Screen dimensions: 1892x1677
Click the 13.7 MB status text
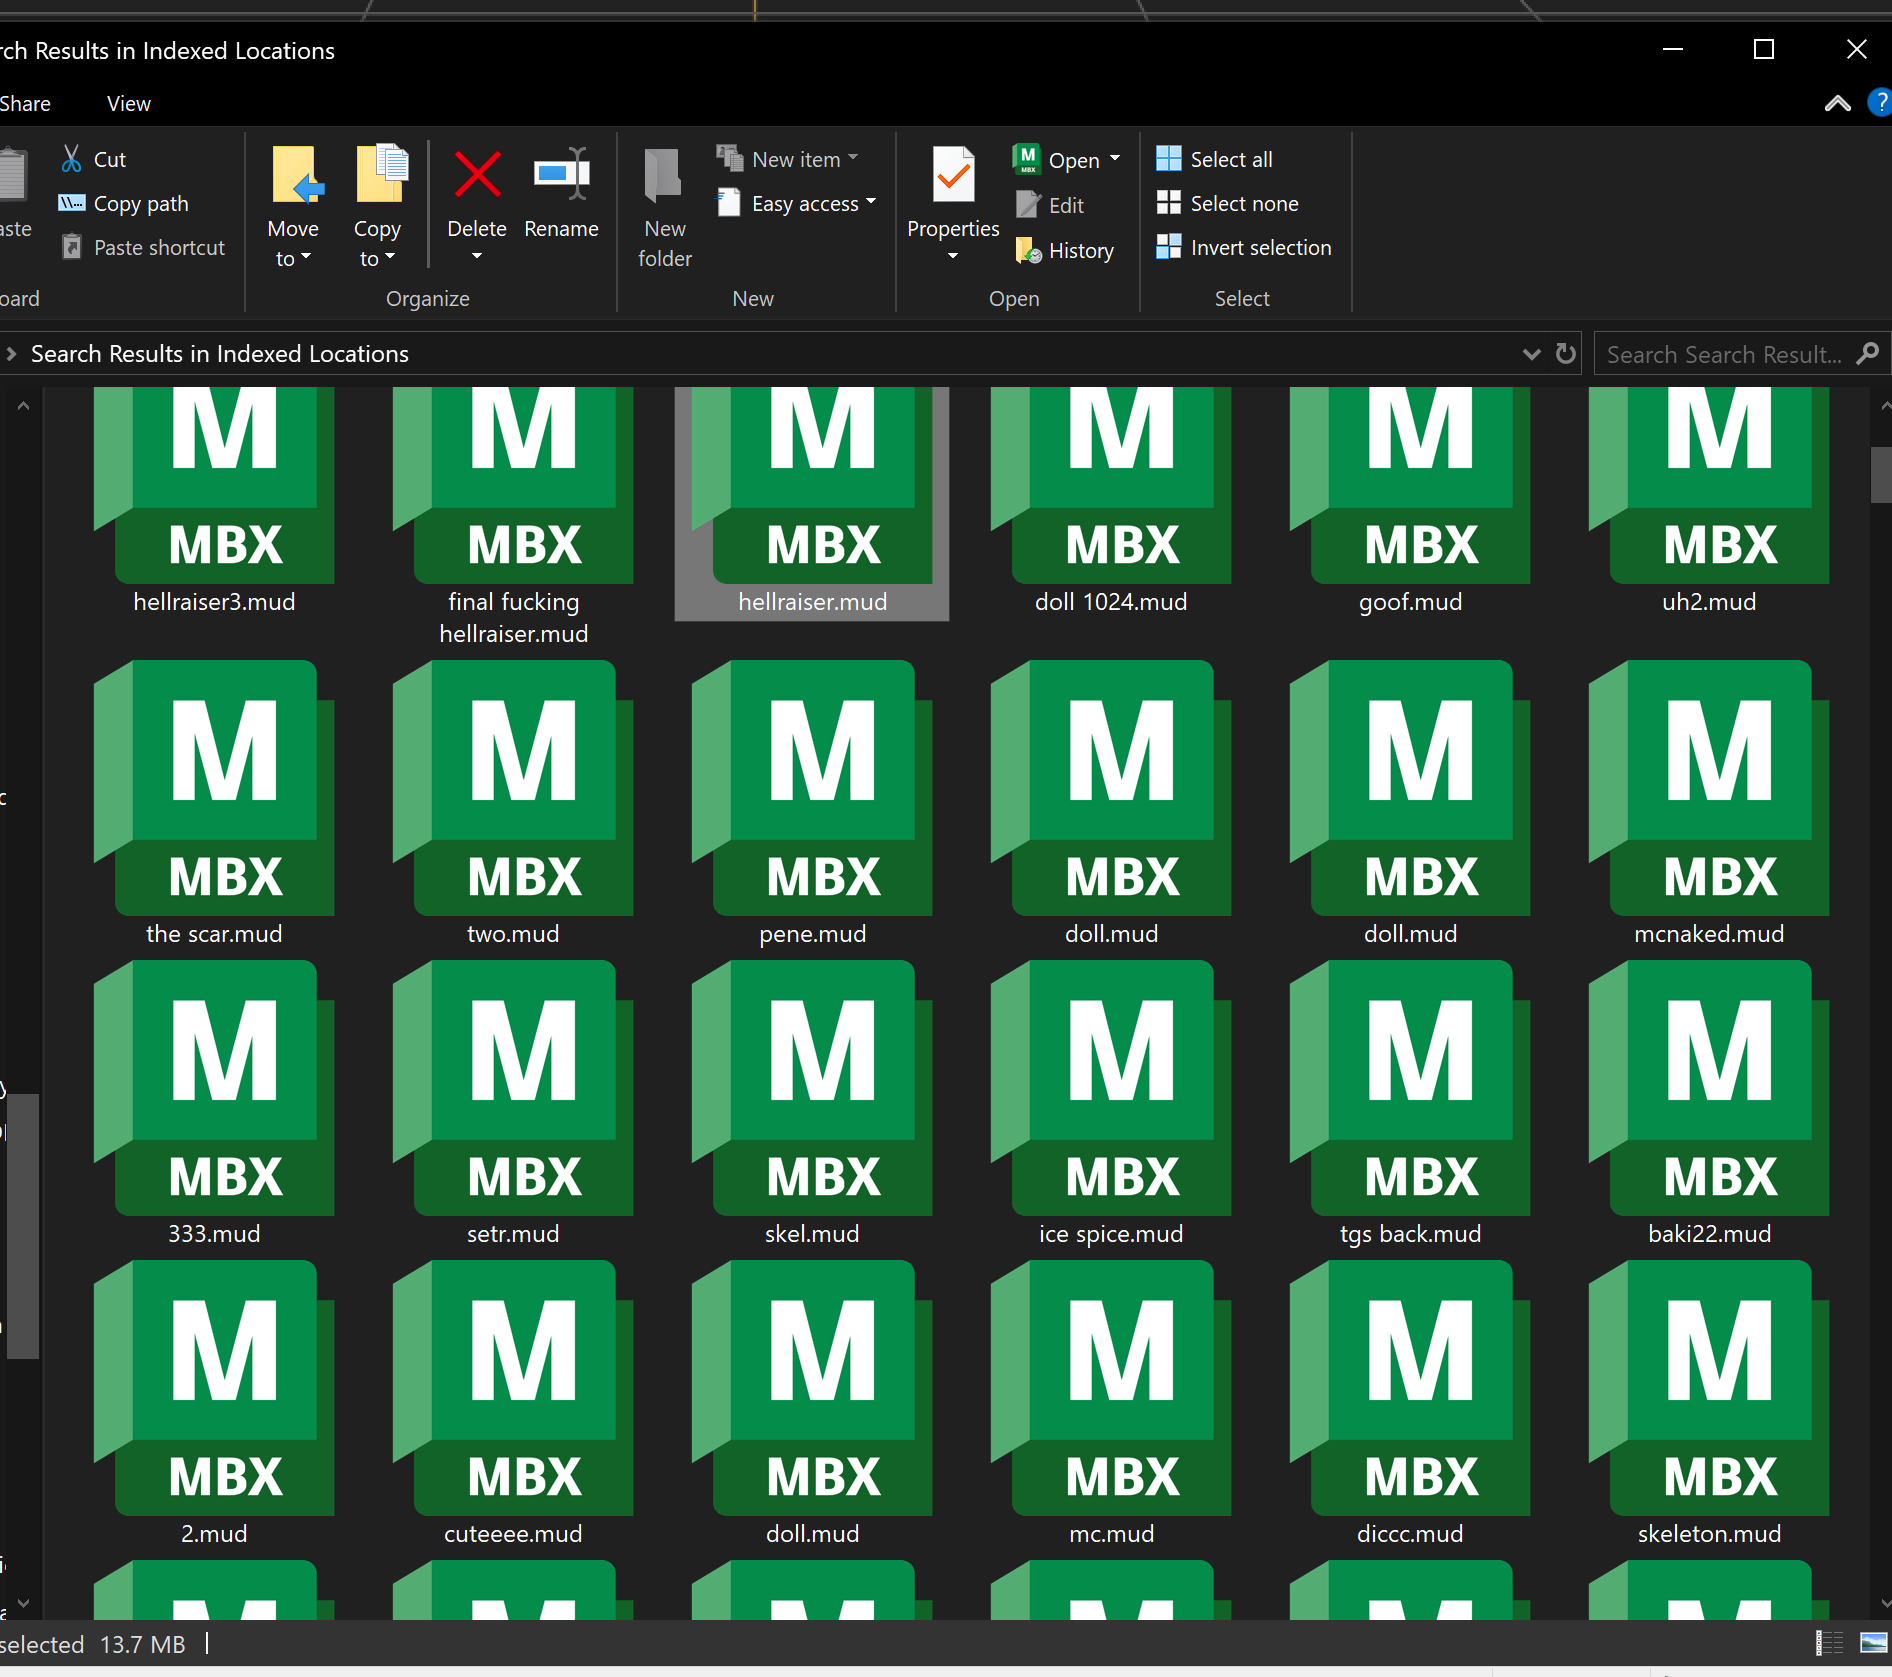click(143, 1644)
